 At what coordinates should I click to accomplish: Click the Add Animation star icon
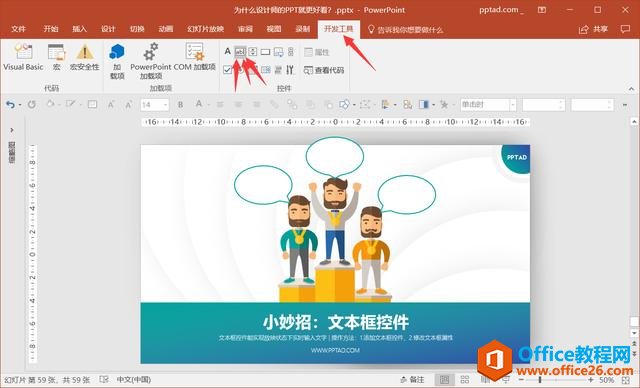444,105
